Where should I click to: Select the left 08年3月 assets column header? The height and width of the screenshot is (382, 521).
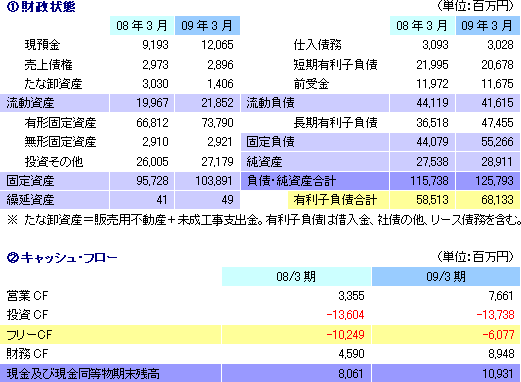[x=142, y=26]
